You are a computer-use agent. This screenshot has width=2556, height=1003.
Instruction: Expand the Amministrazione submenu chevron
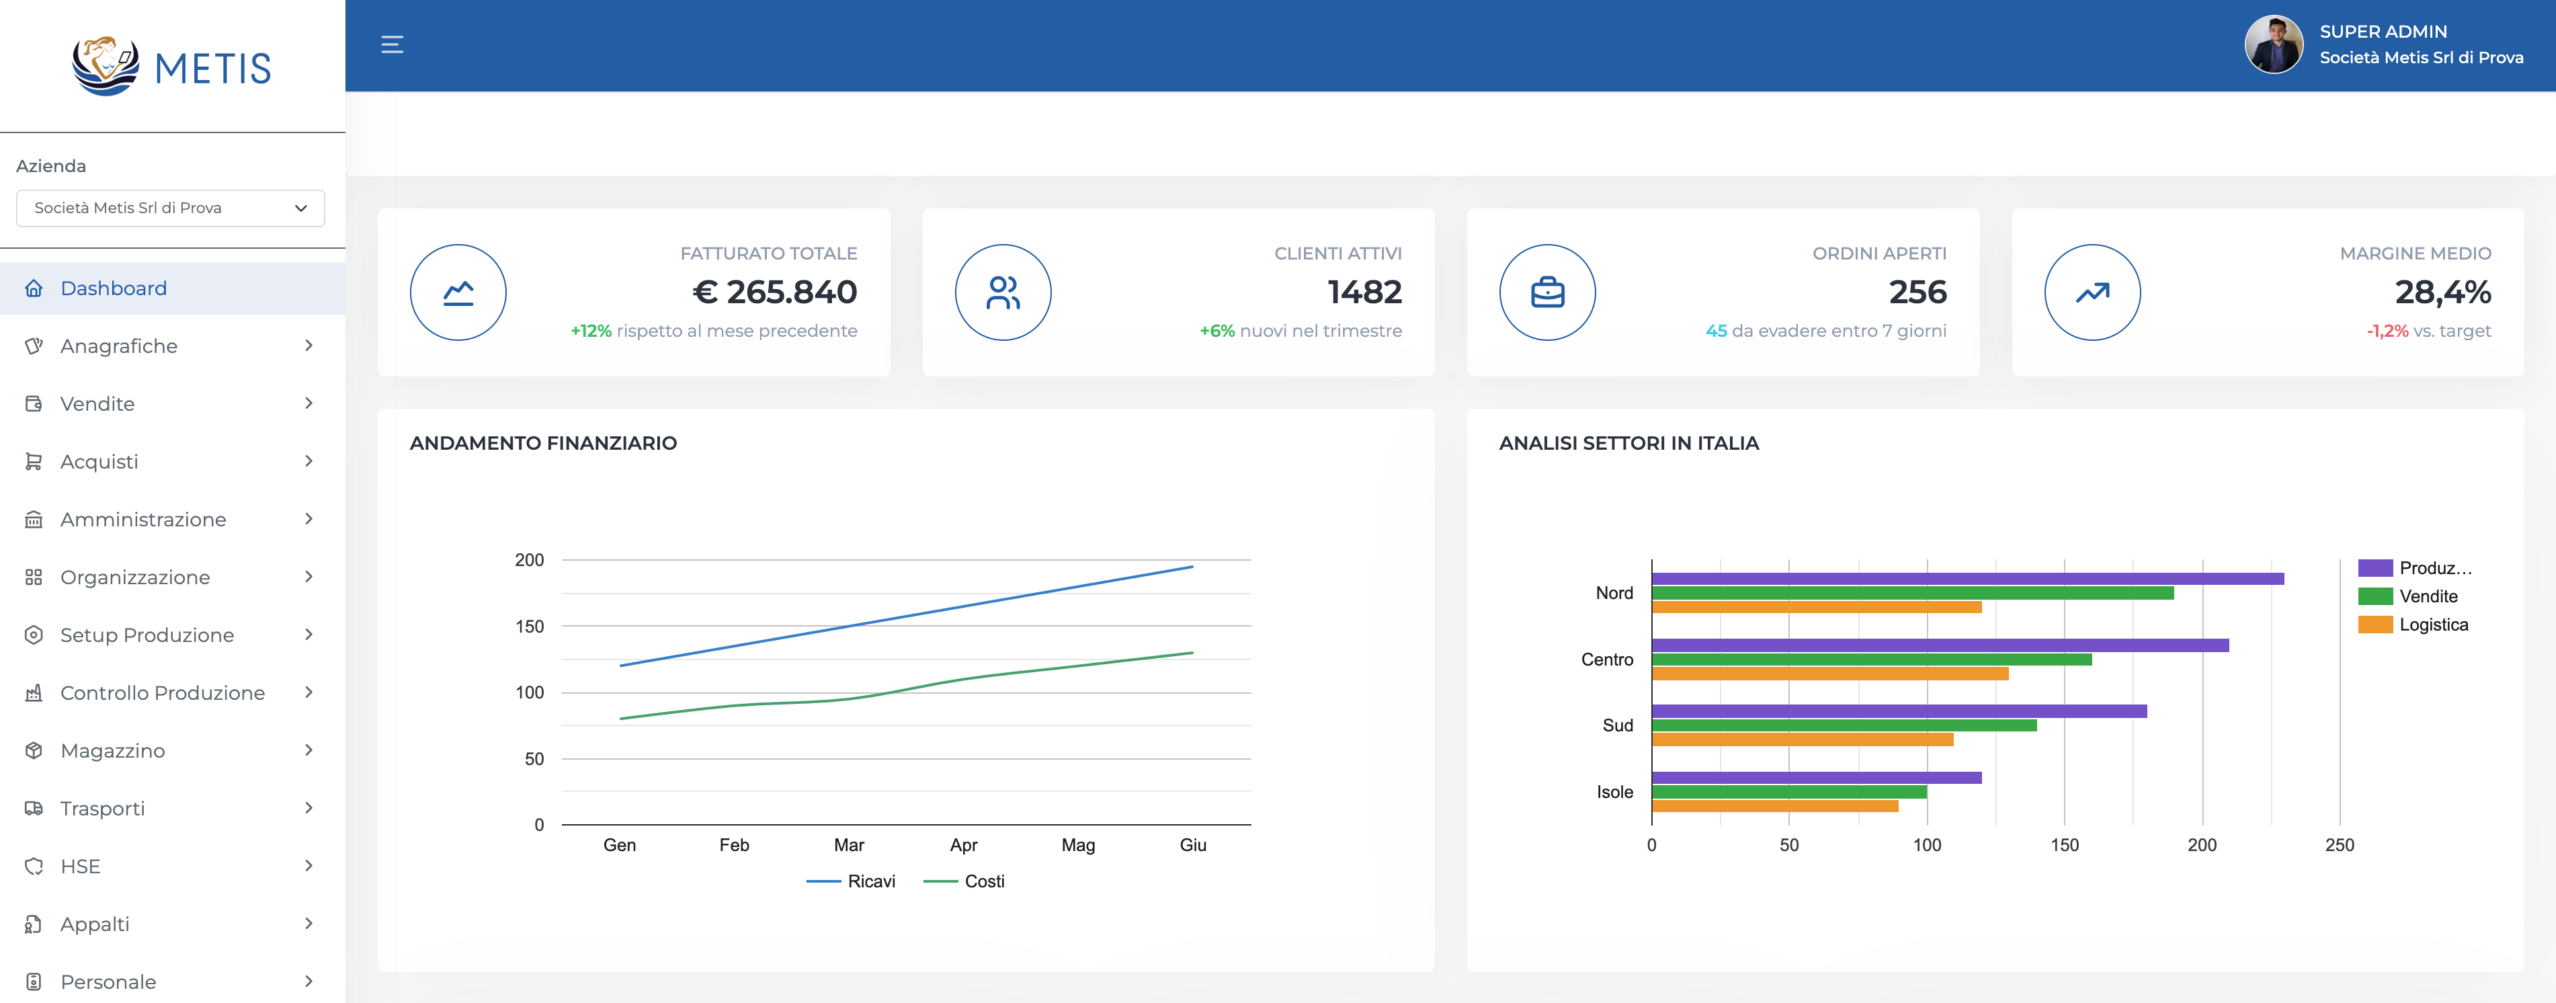click(309, 519)
